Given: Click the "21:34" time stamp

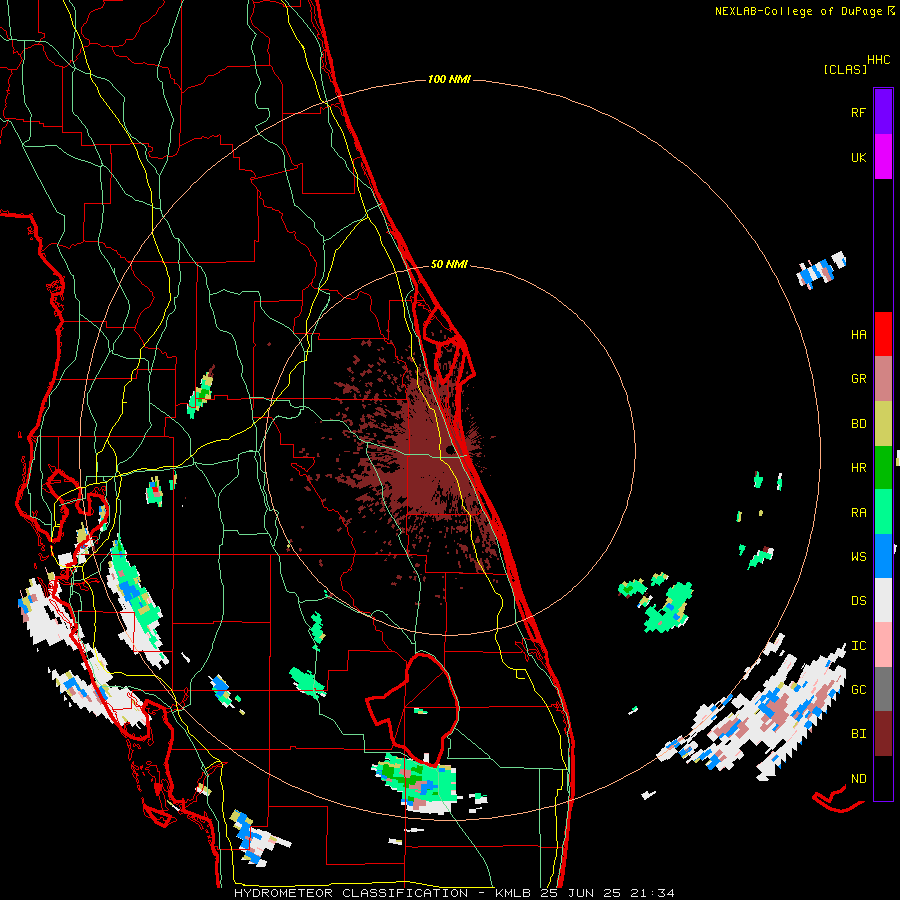Looking at the screenshot, I should pos(654,893).
